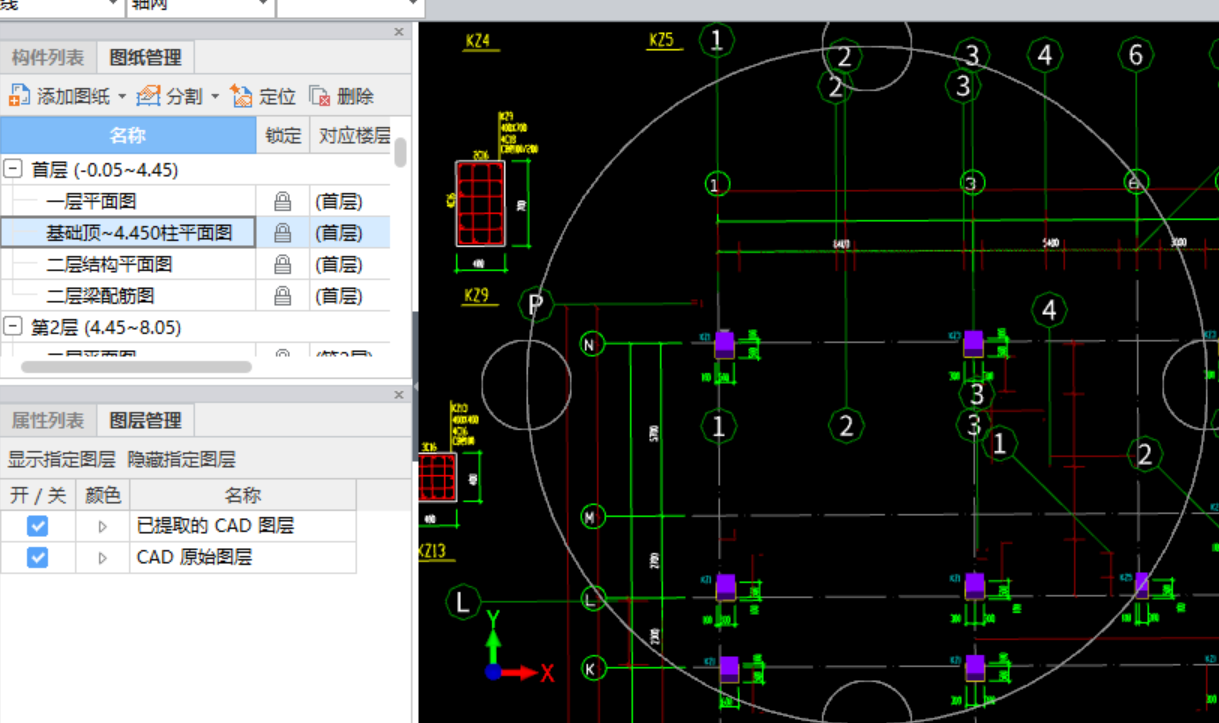Switch to the 图纸管理 tab
Screen dimensions: 1219x723
[x=145, y=57]
